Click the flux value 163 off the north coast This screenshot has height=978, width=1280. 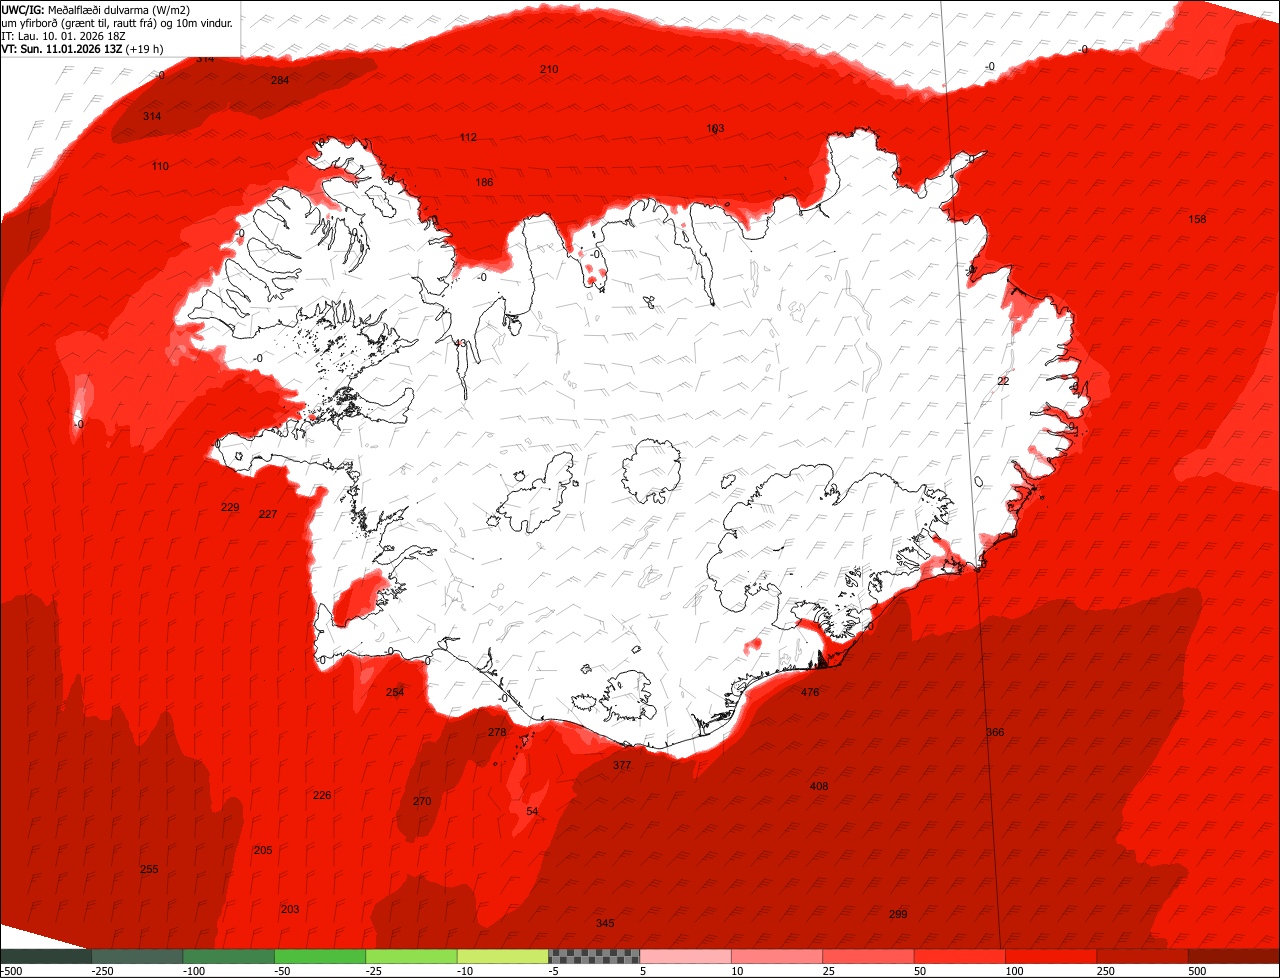click(x=715, y=128)
